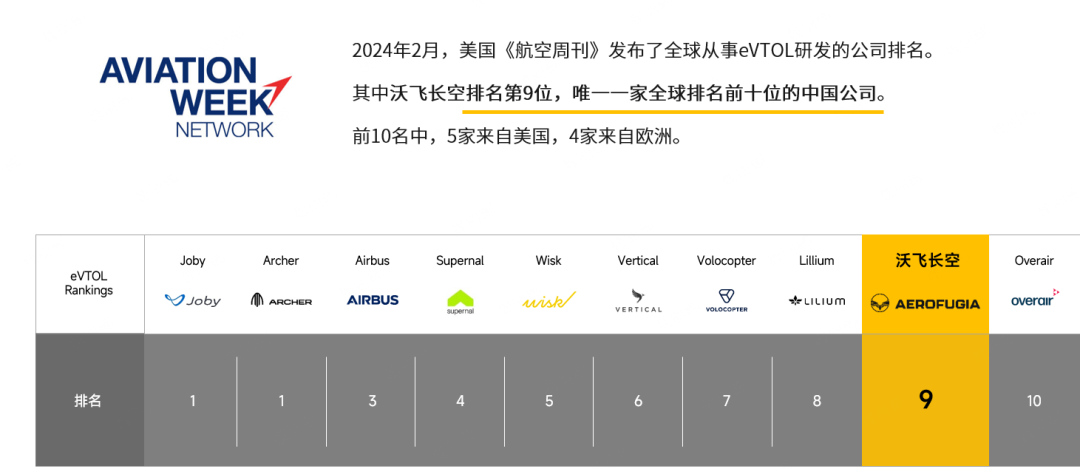The width and height of the screenshot is (1080, 469).
Task: Click the 'eVTOL Rankings' header cell
Action: pos(89,283)
